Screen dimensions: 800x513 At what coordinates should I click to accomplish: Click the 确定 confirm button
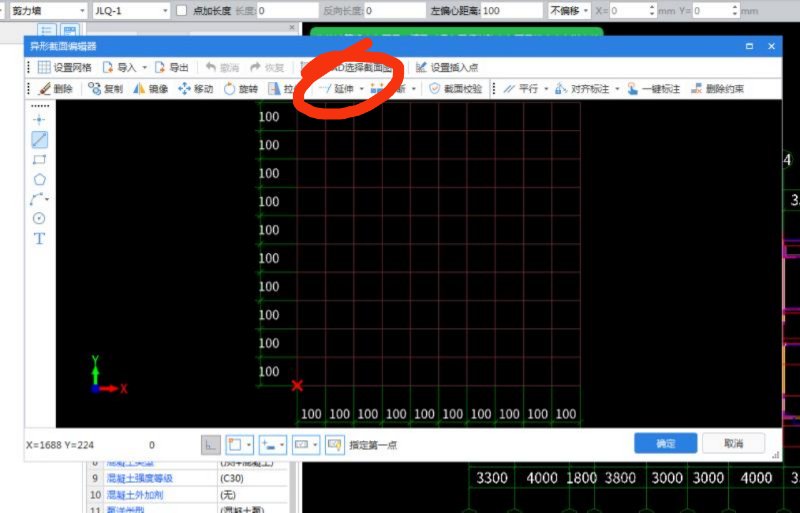point(665,443)
